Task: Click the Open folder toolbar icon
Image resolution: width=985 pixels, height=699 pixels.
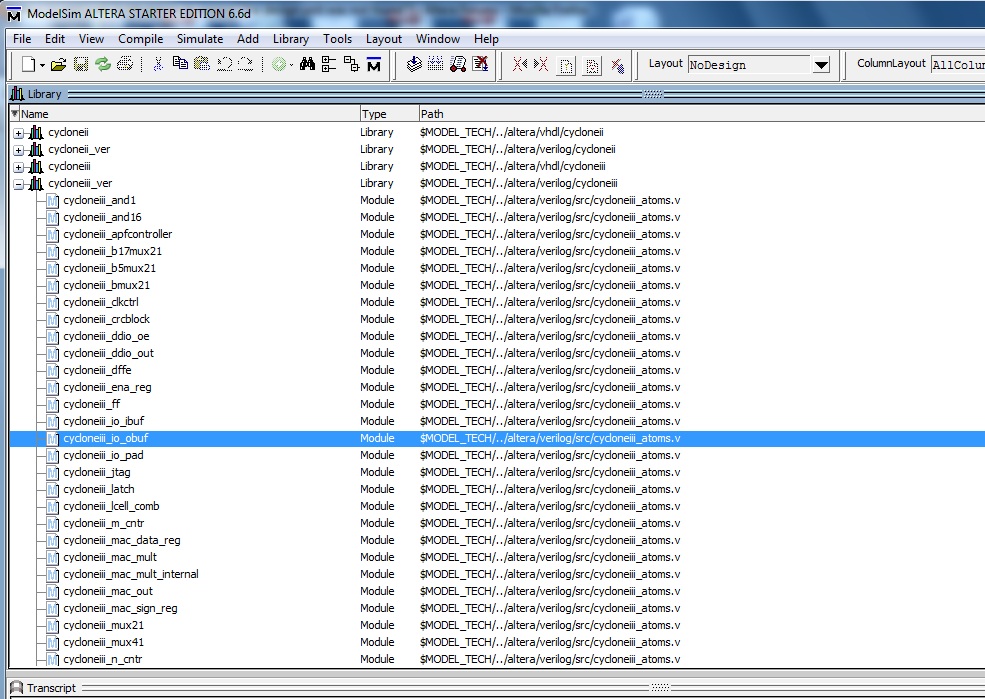Action: pyautogui.click(x=58, y=64)
